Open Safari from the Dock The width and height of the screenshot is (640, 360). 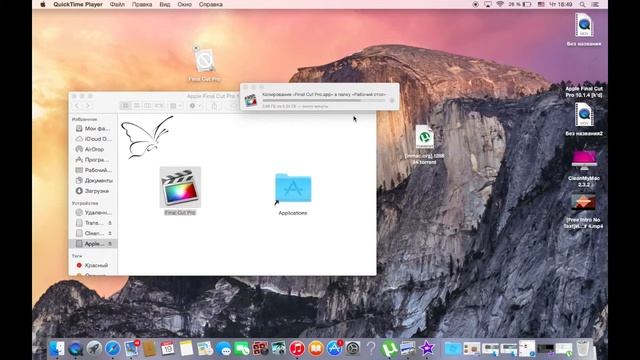113,349
